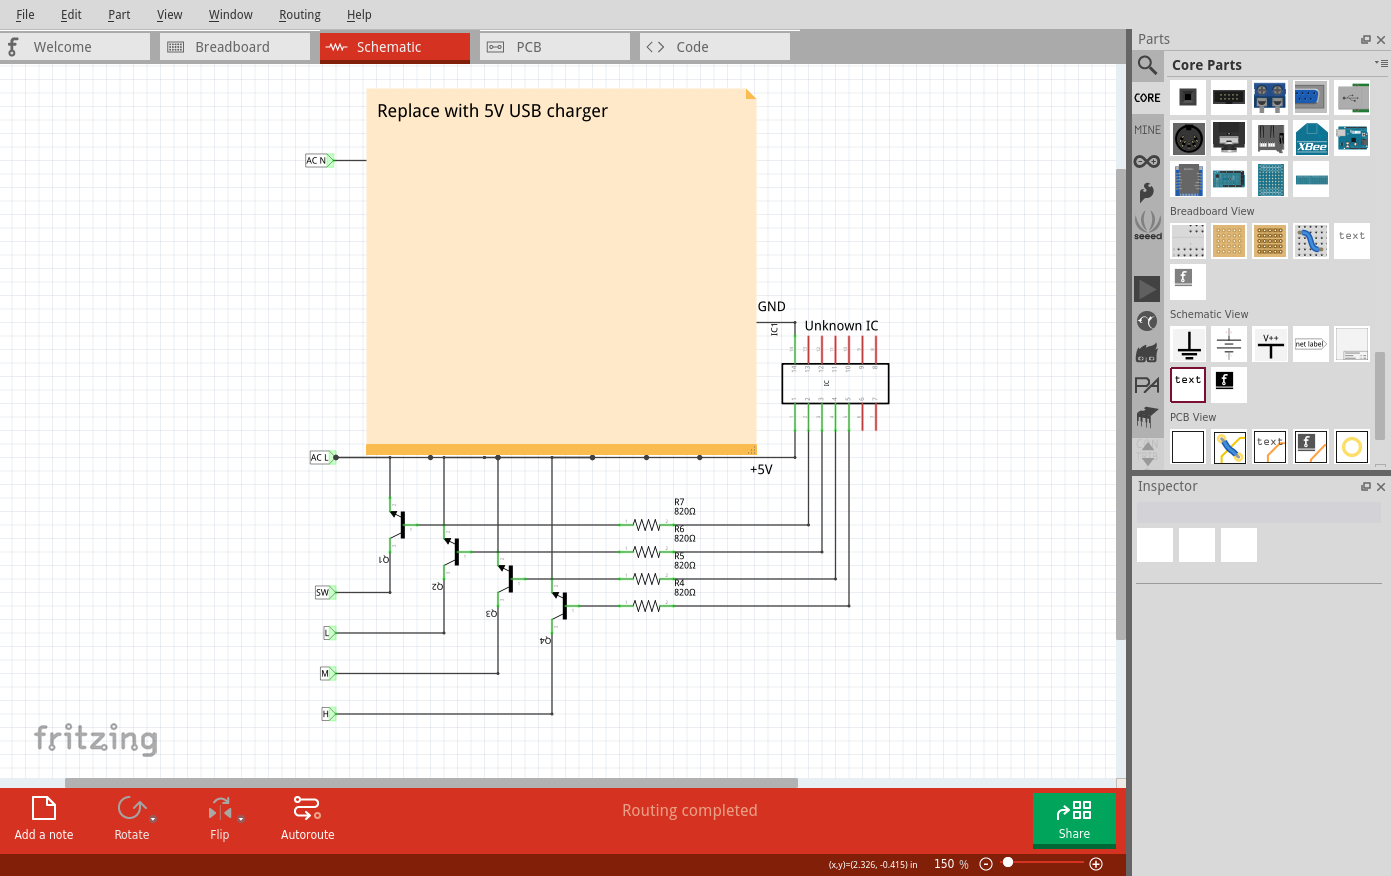Pick the XBee module part
This screenshot has width=1391, height=876.
click(1311, 138)
